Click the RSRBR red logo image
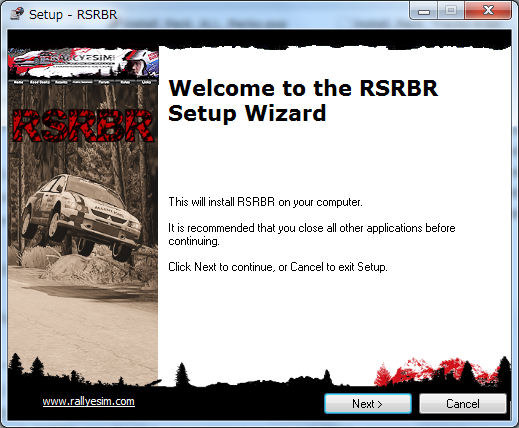519x428 pixels. coord(83,126)
